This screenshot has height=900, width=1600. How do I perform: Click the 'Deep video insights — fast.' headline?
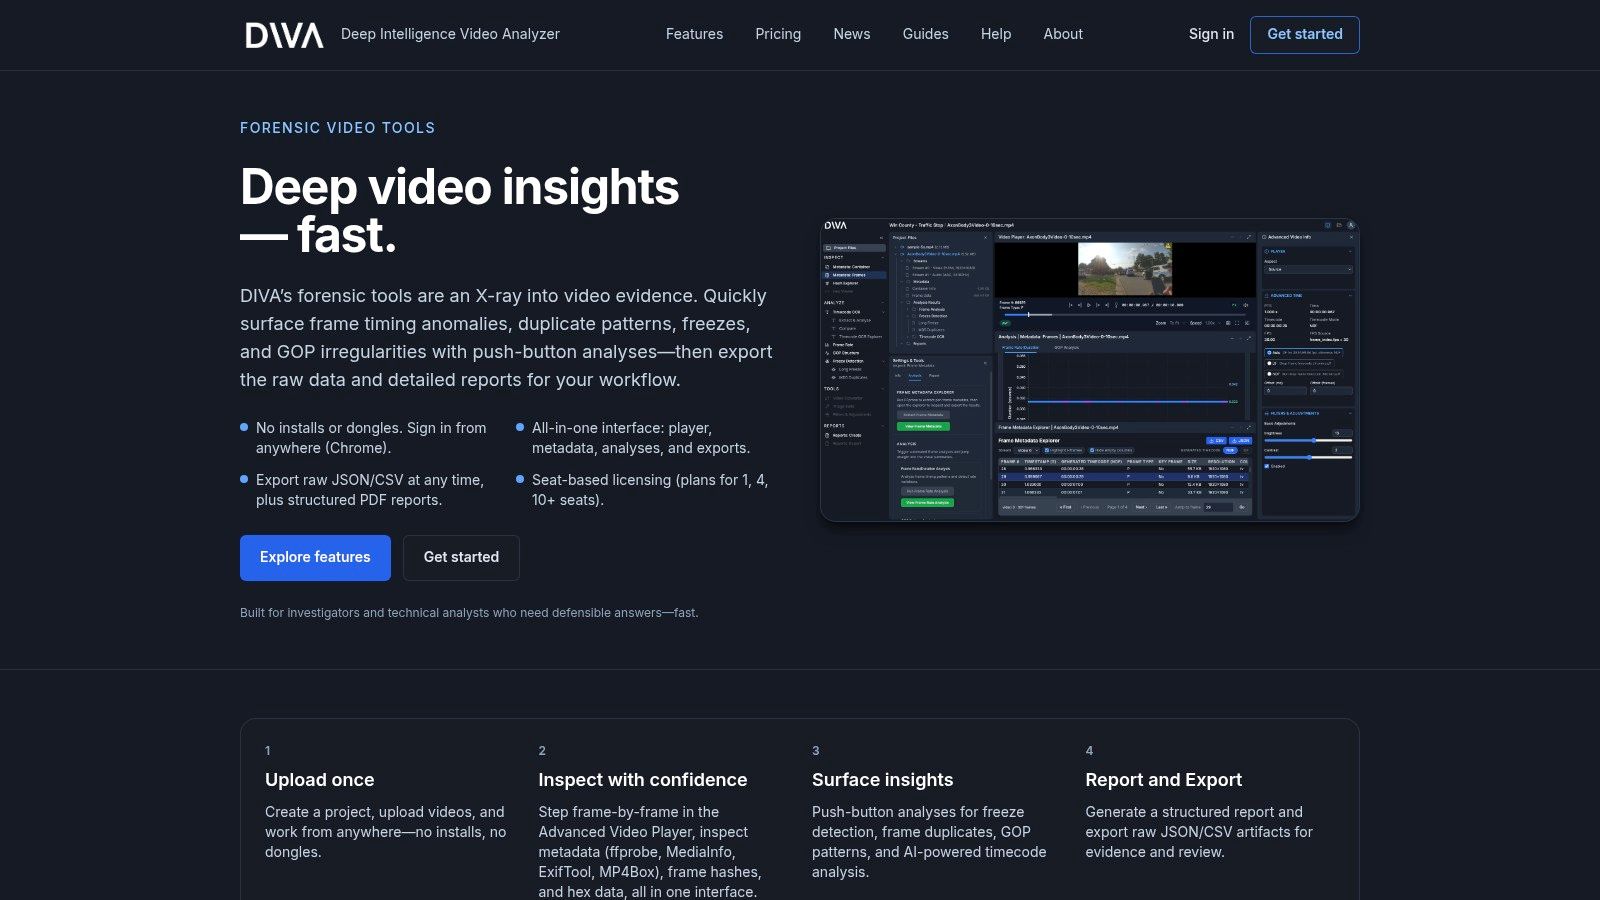point(460,211)
